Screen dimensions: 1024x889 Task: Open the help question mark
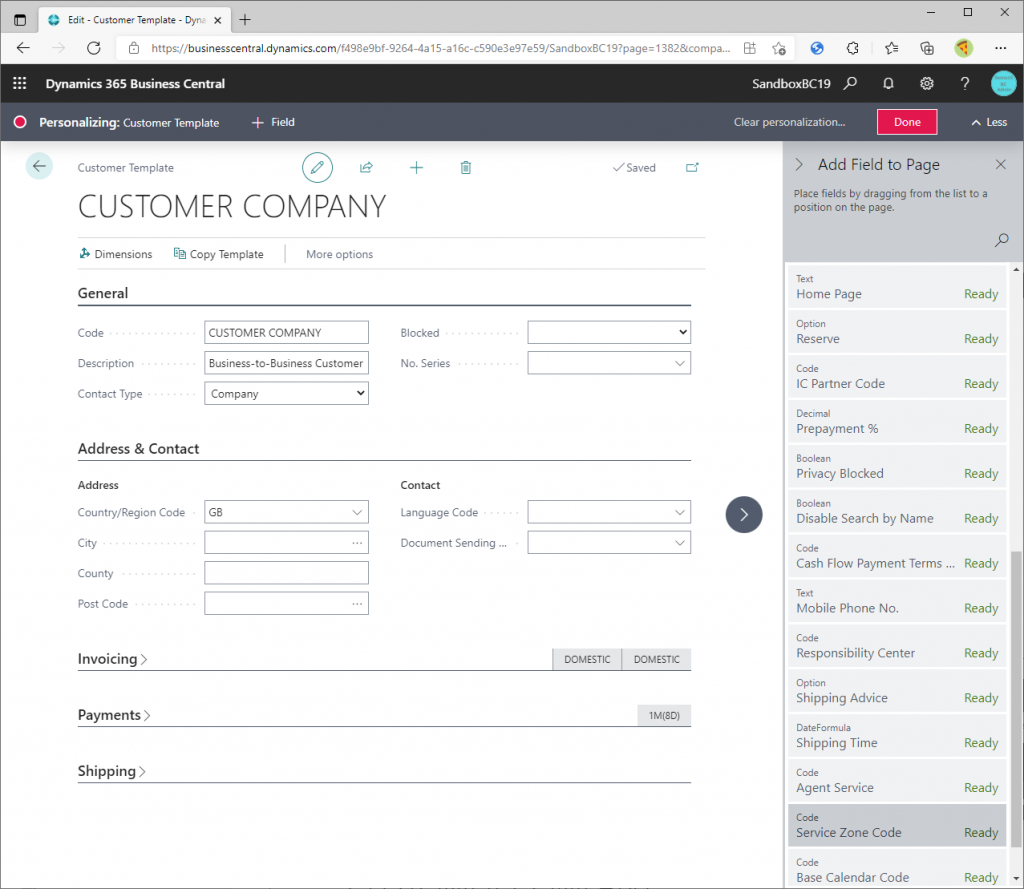pos(965,84)
